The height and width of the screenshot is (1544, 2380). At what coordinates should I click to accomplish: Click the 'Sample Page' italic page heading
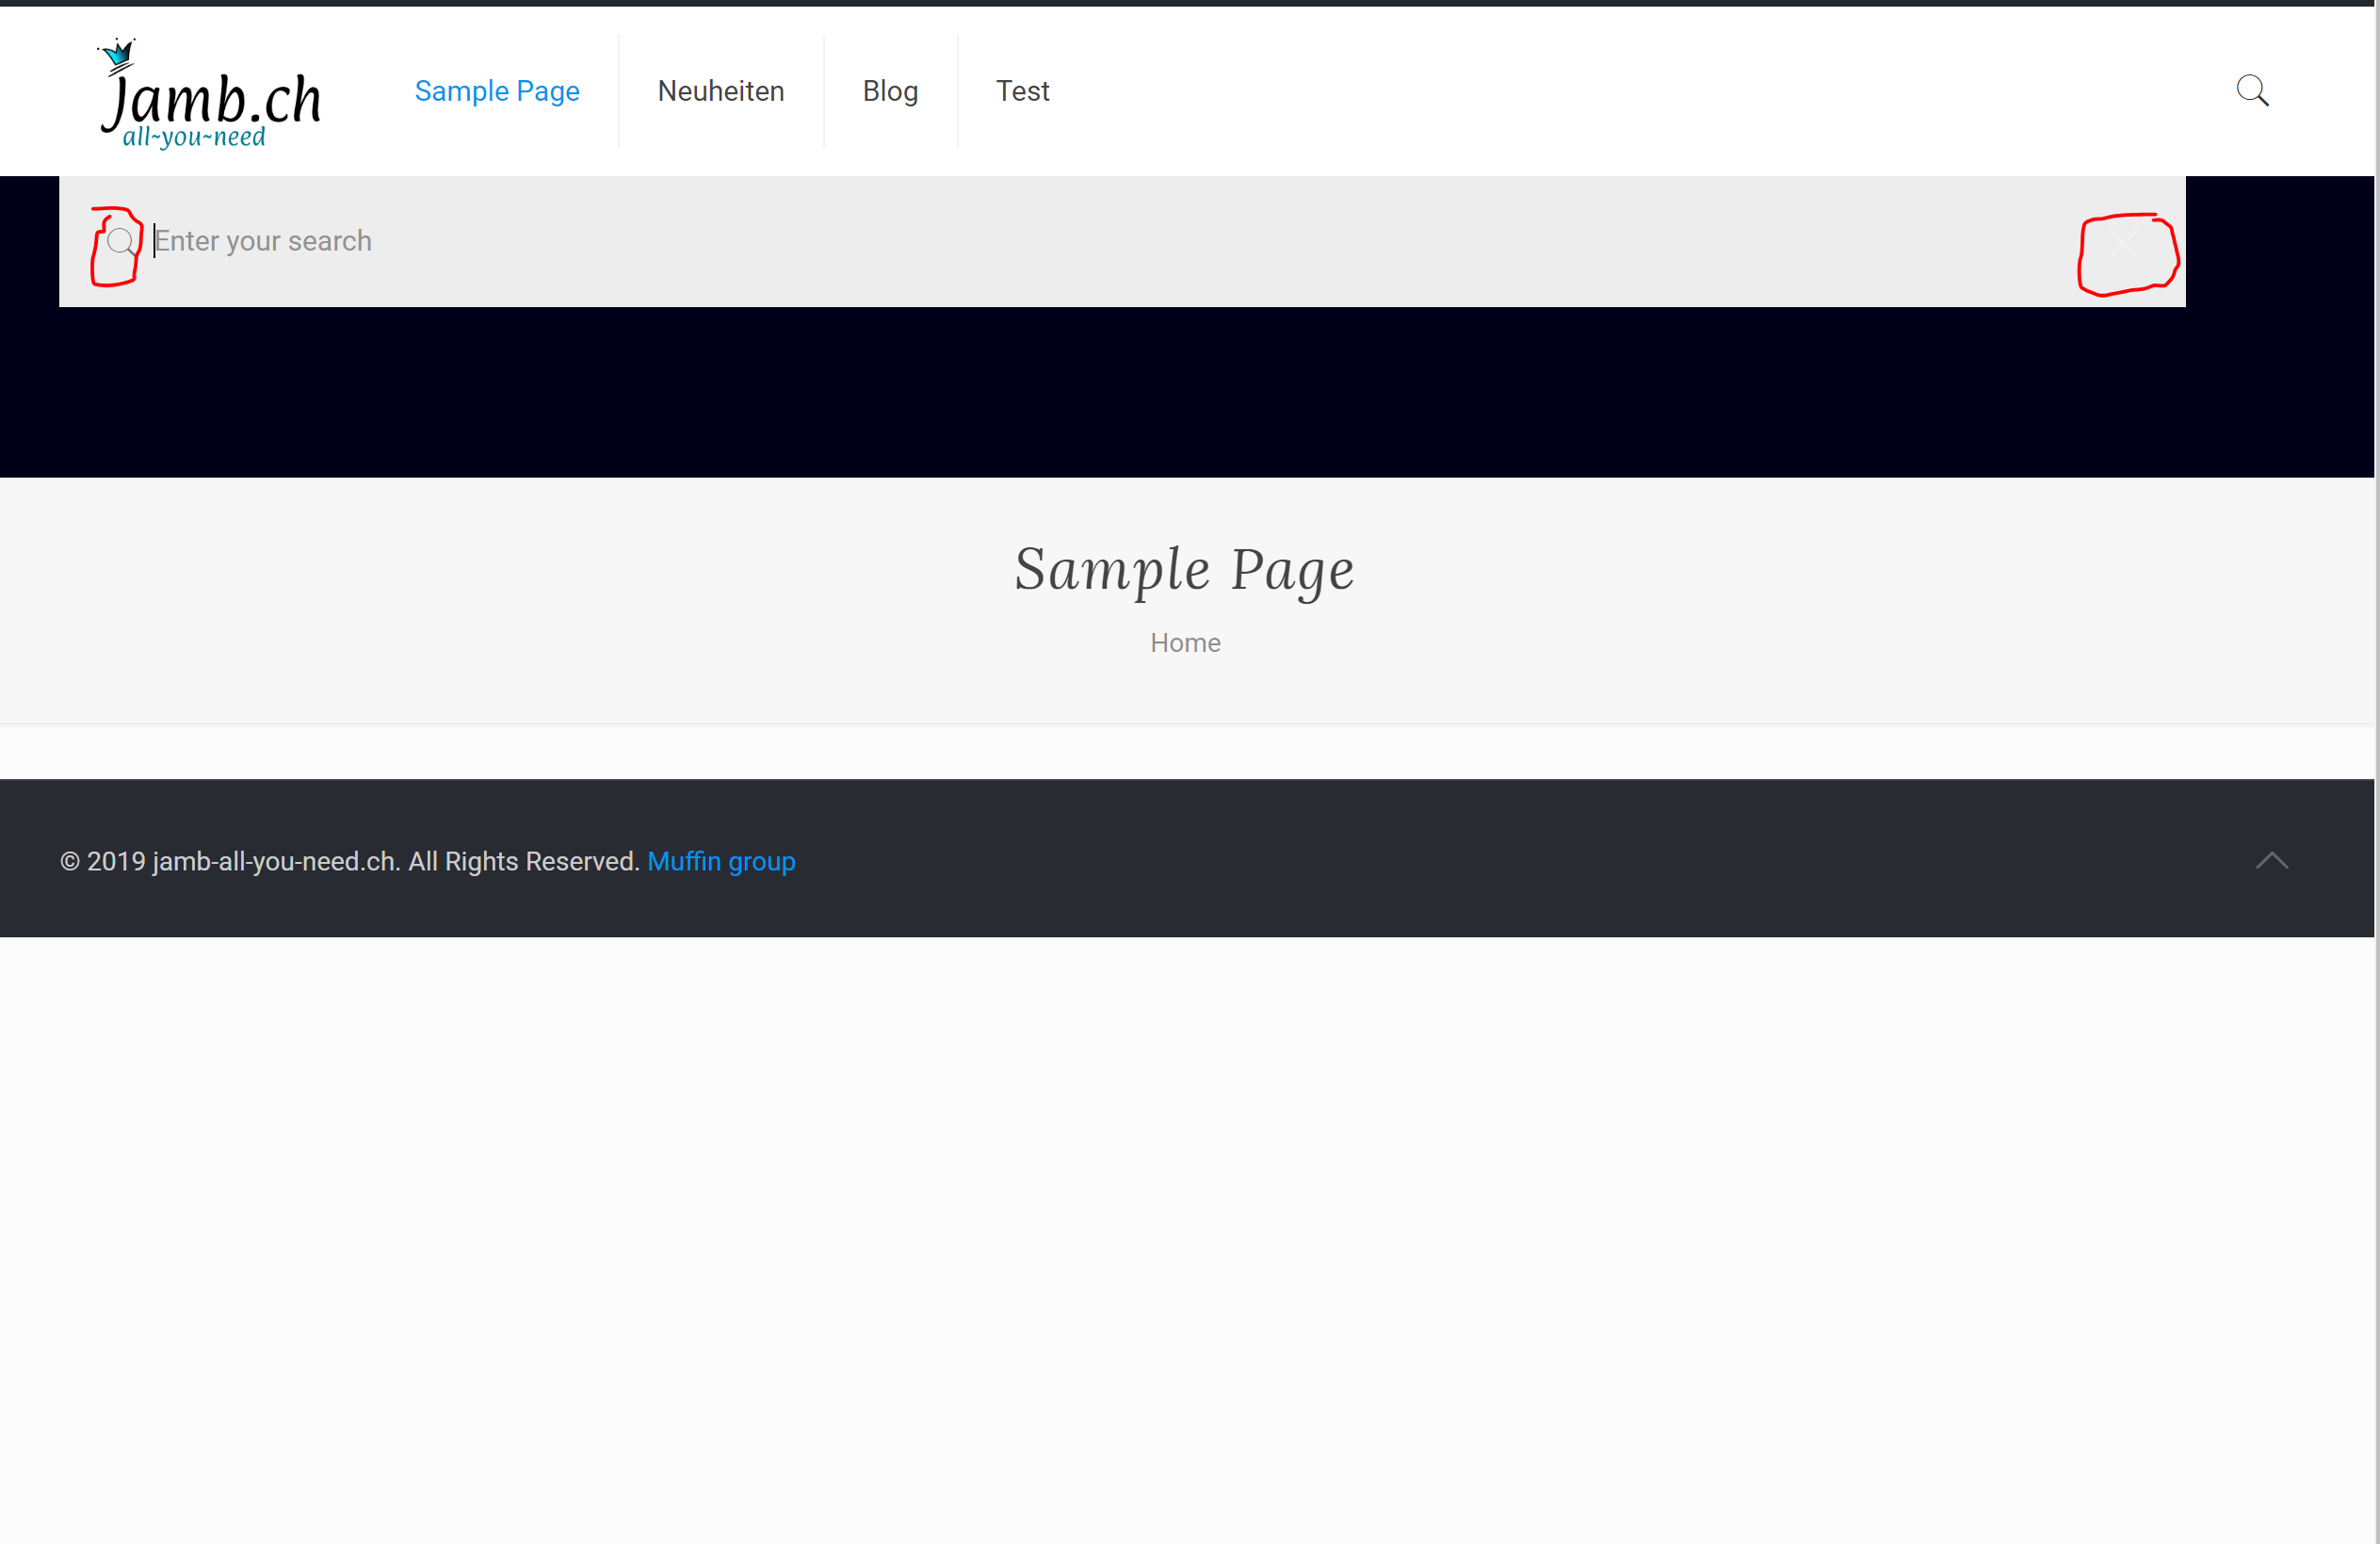tap(1184, 570)
